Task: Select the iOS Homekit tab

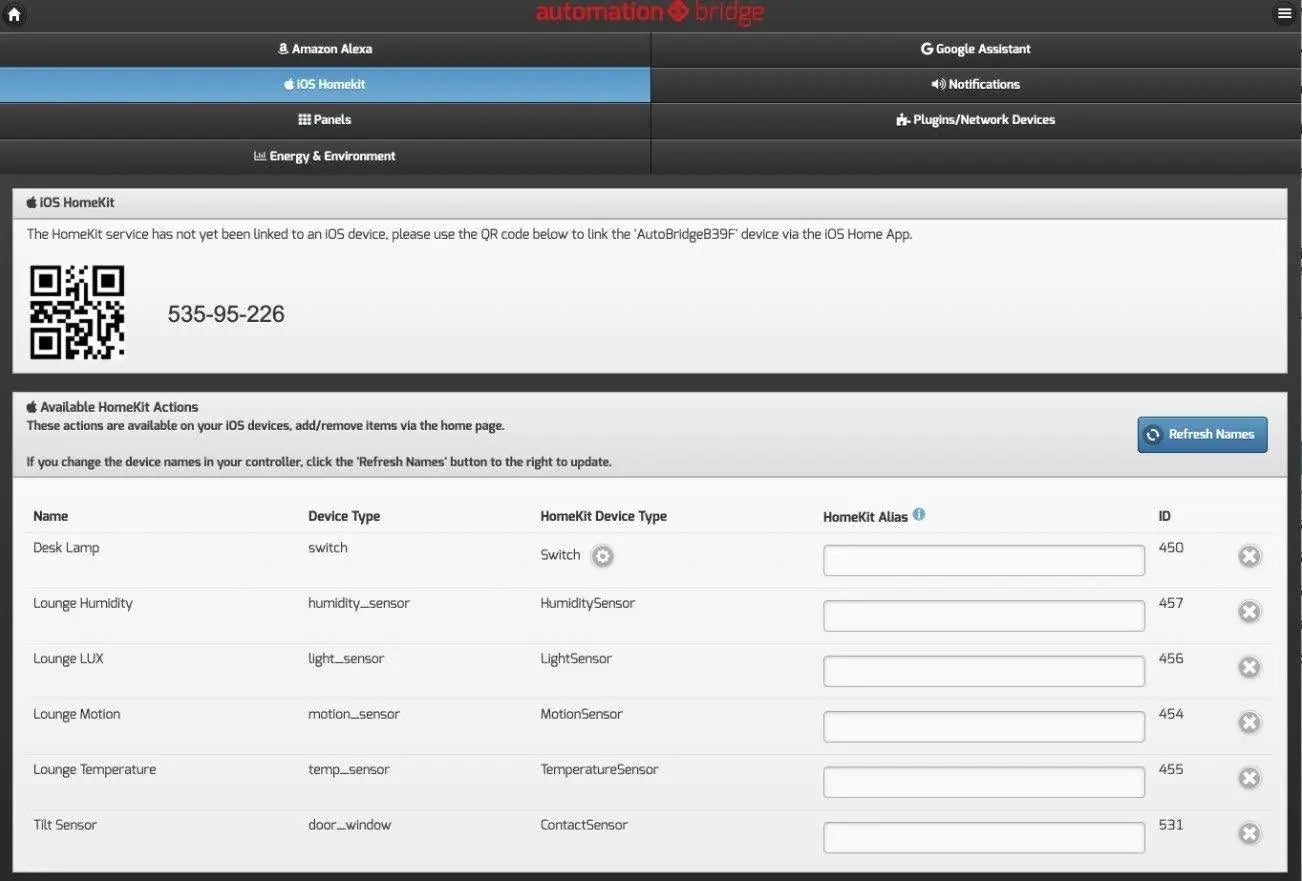Action: click(x=325, y=84)
